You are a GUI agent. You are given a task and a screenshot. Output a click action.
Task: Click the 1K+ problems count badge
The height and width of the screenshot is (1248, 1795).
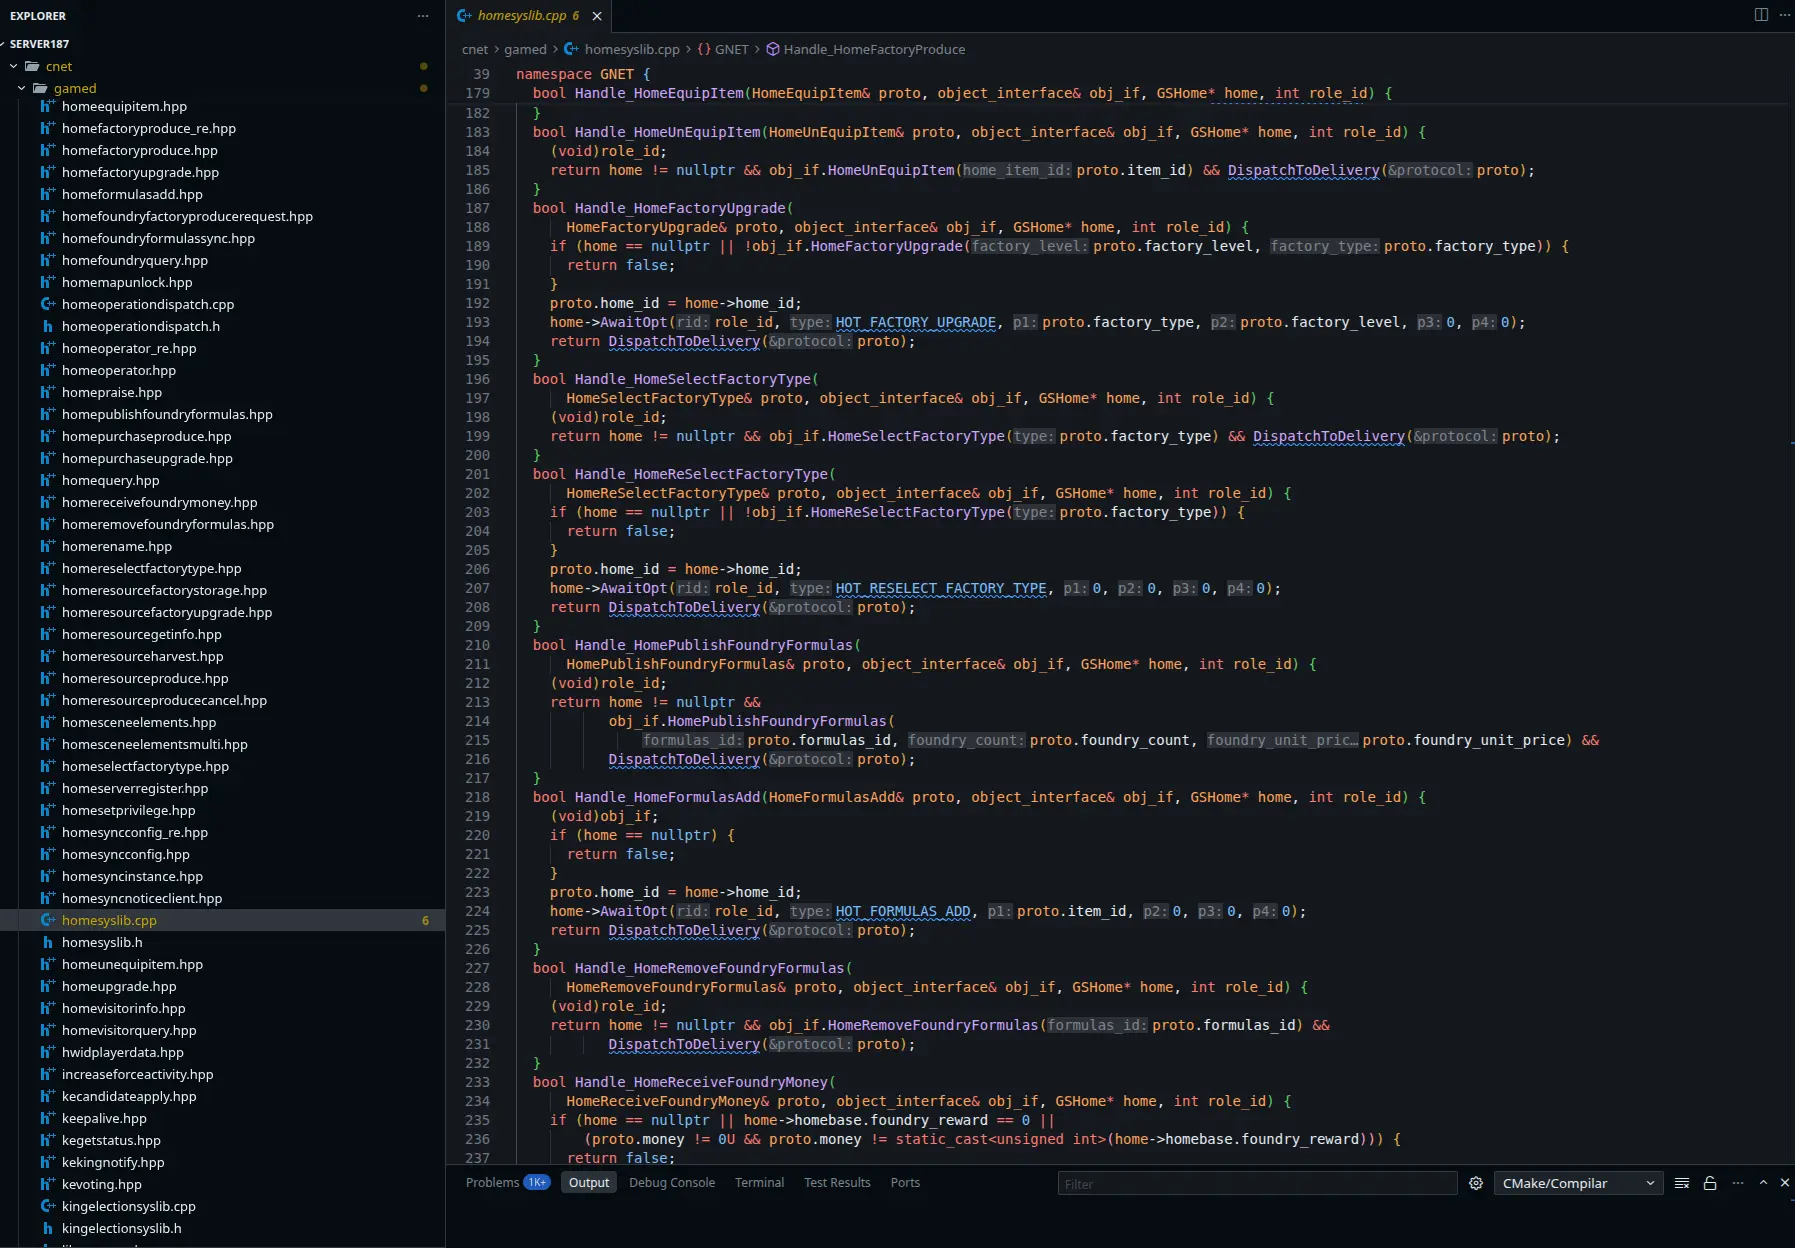[537, 1182]
